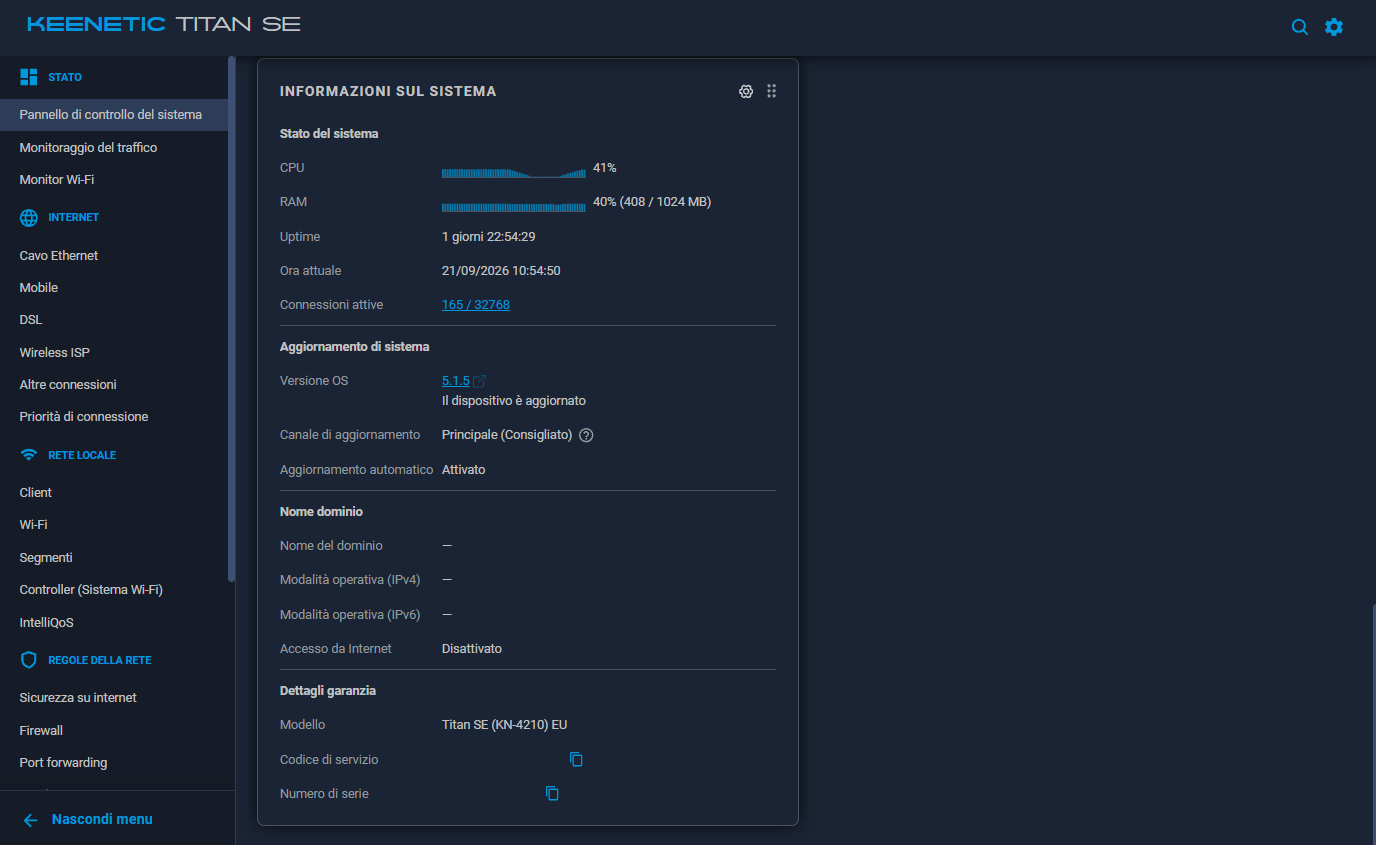The height and width of the screenshot is (845, 1376).
Task: Click help icon beside Canale di aggiornamento
Action: tap(586, 435)
